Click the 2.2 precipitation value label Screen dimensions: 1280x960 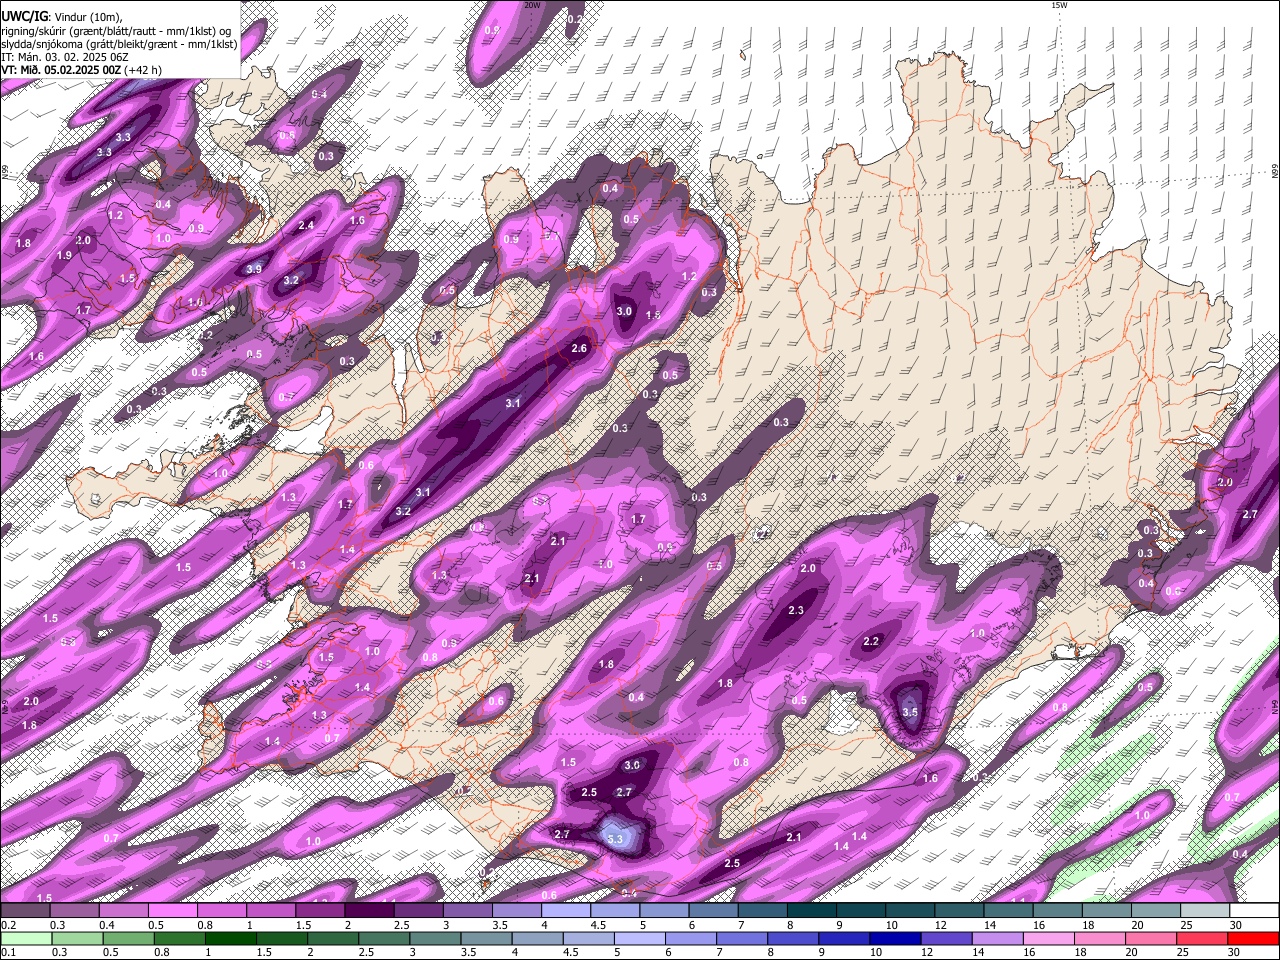(x=871, y=641)
